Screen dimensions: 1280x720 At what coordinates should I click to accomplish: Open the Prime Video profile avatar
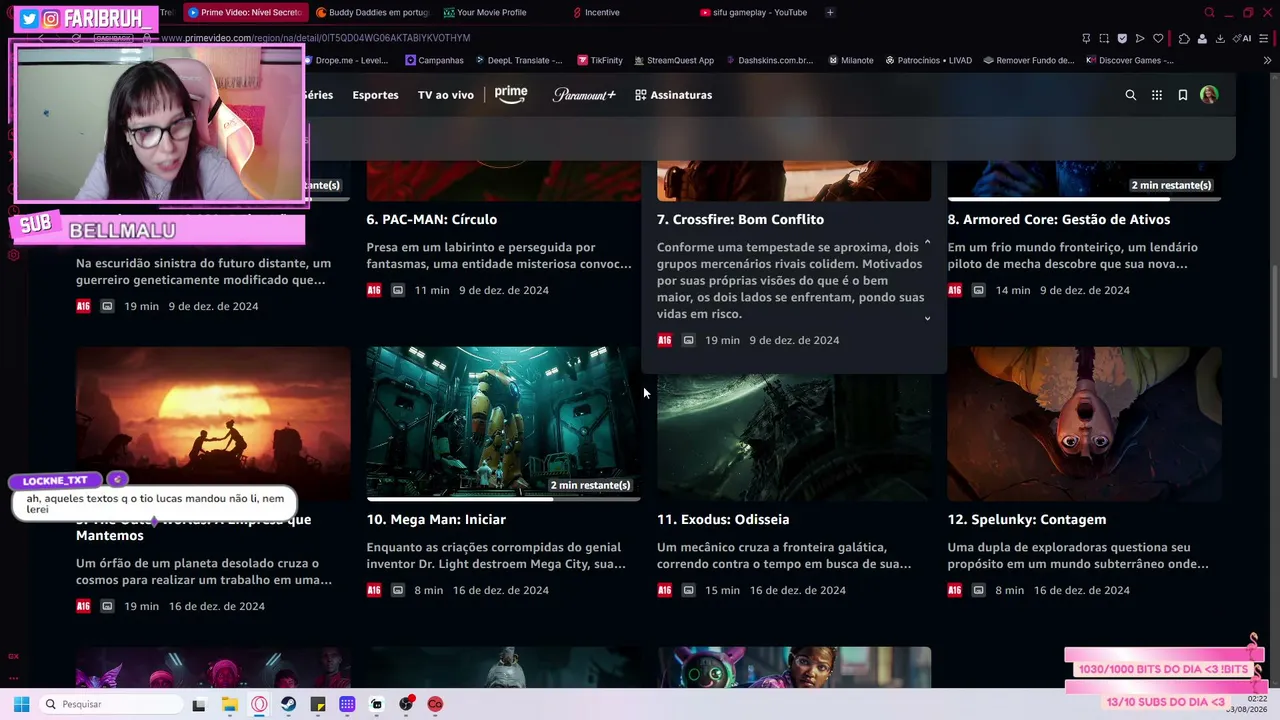point(1209,95)
